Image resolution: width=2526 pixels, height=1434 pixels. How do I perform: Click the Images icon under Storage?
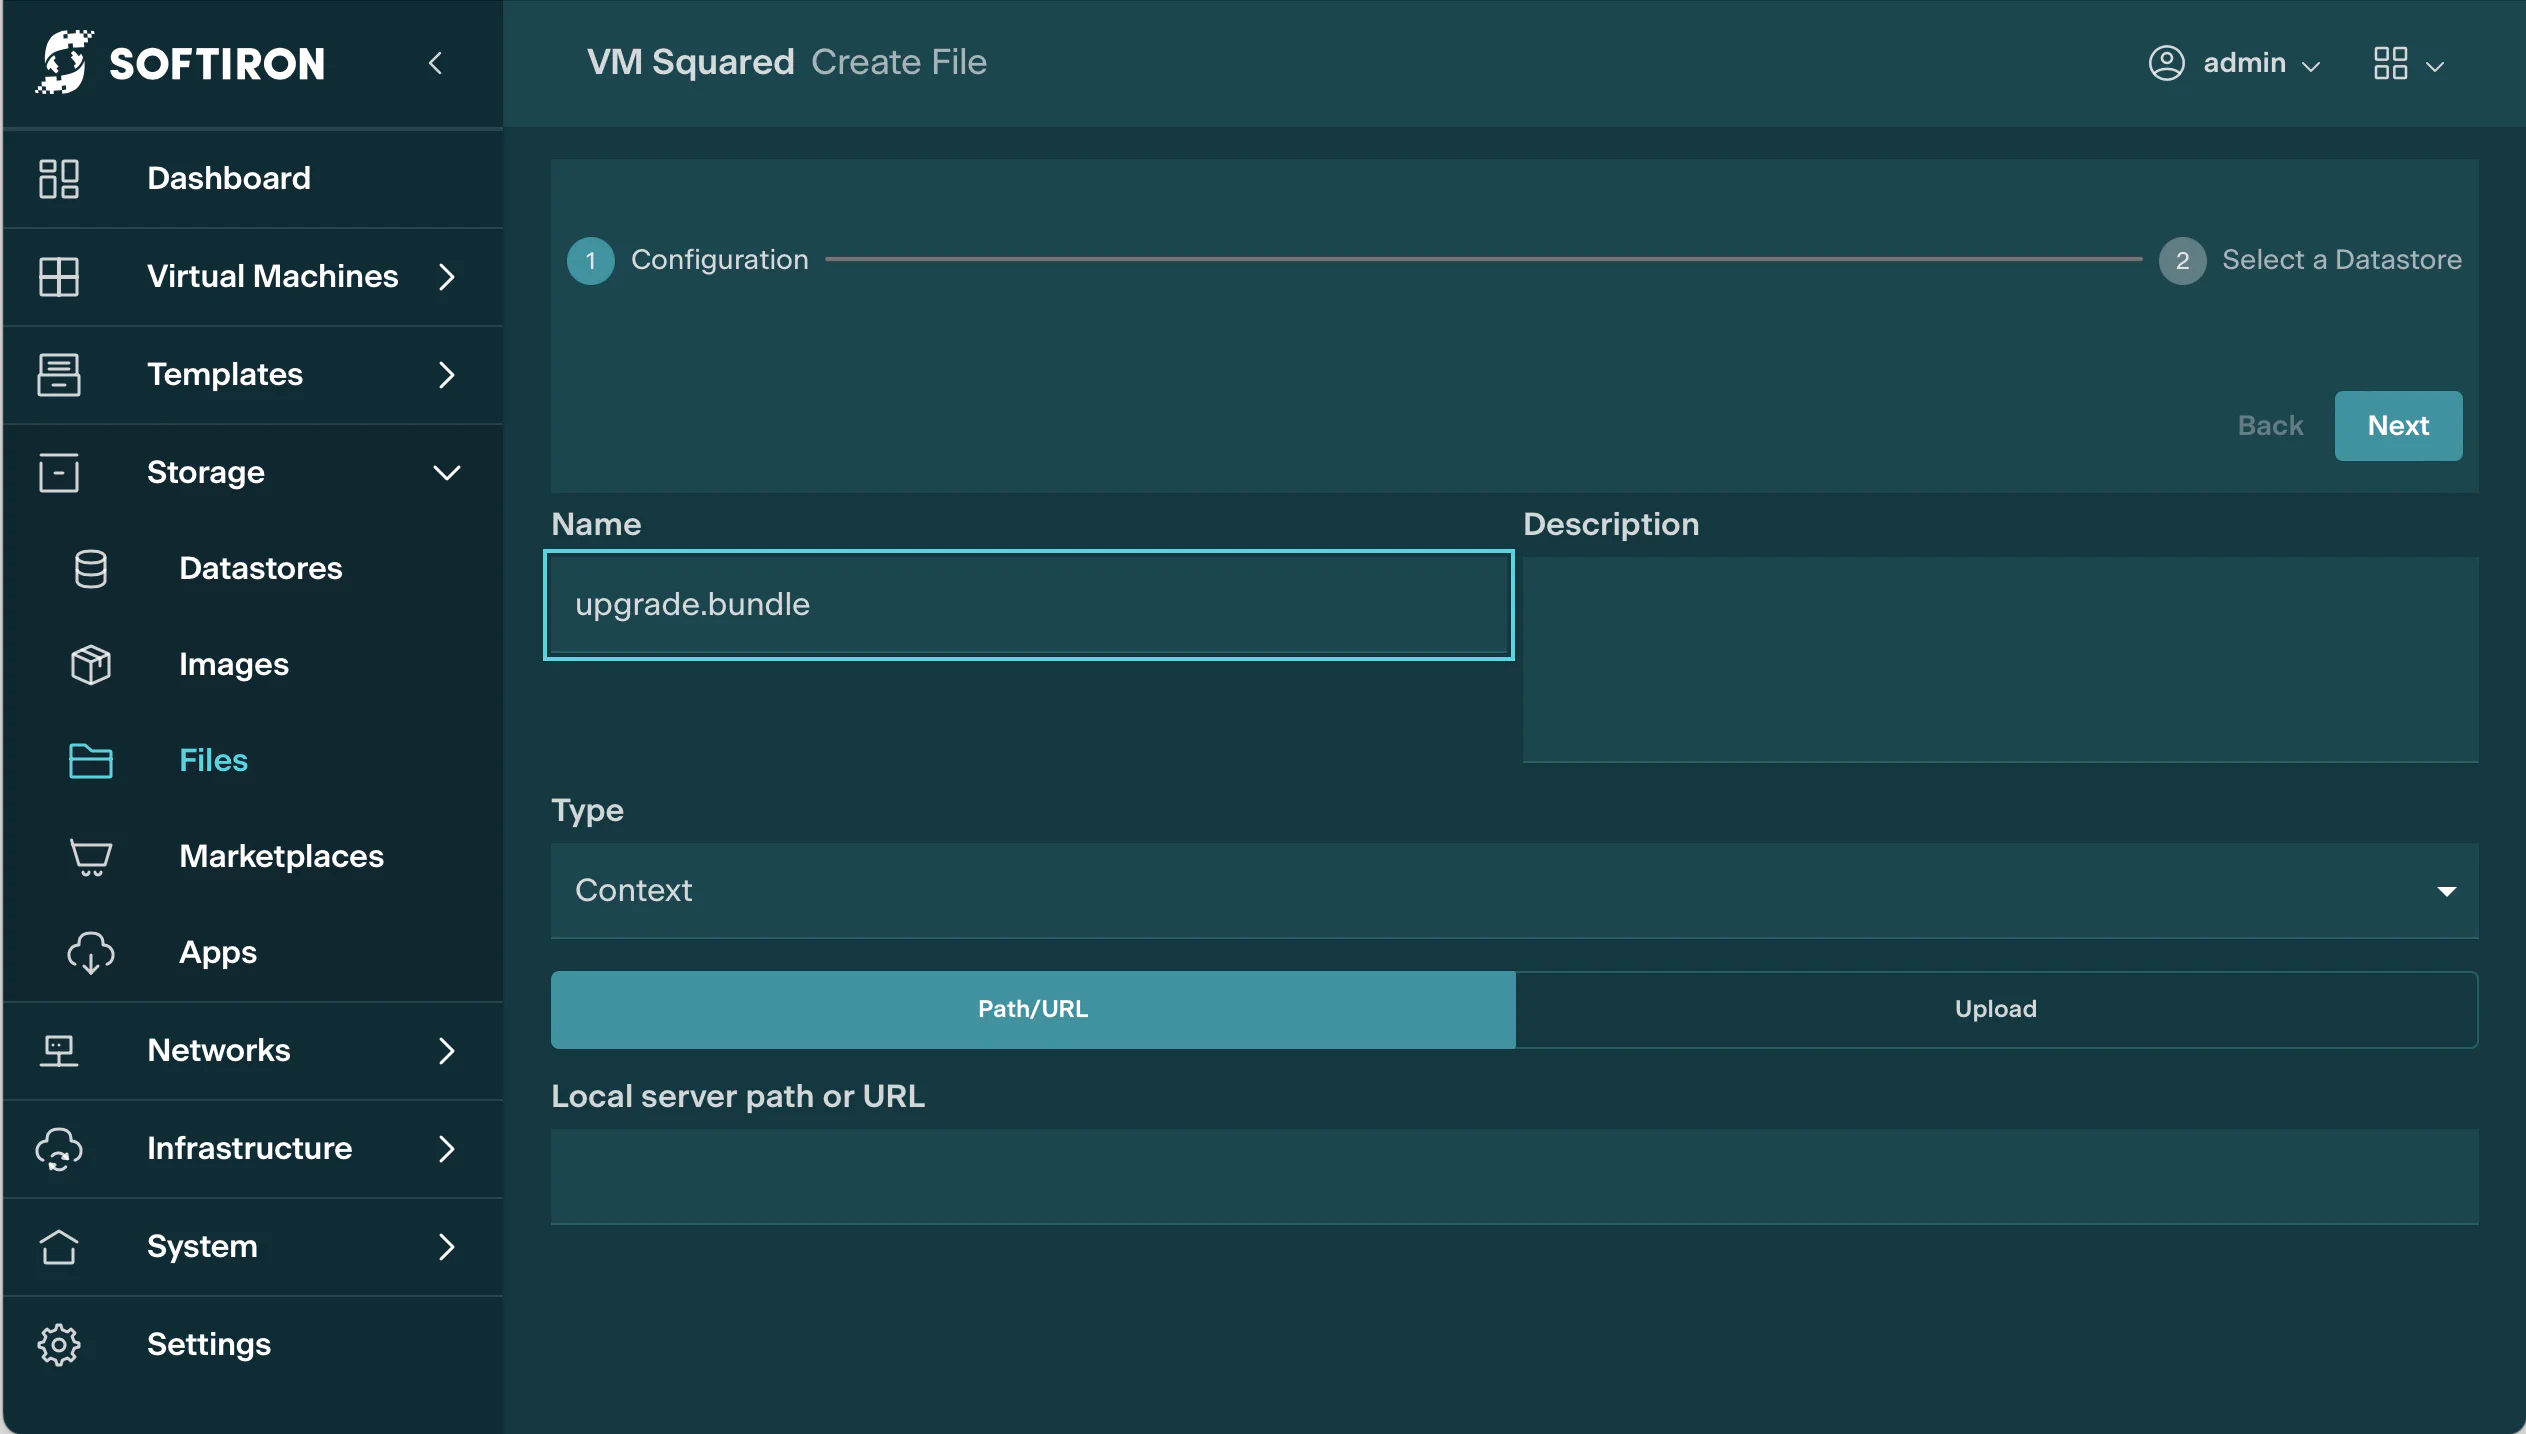90,662
